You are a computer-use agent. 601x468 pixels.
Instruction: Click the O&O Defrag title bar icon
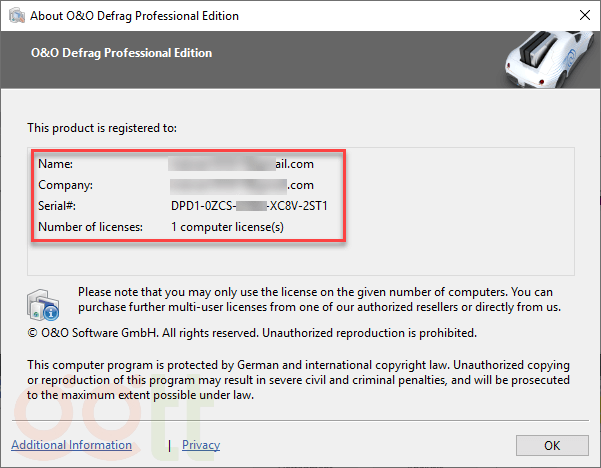15,16
